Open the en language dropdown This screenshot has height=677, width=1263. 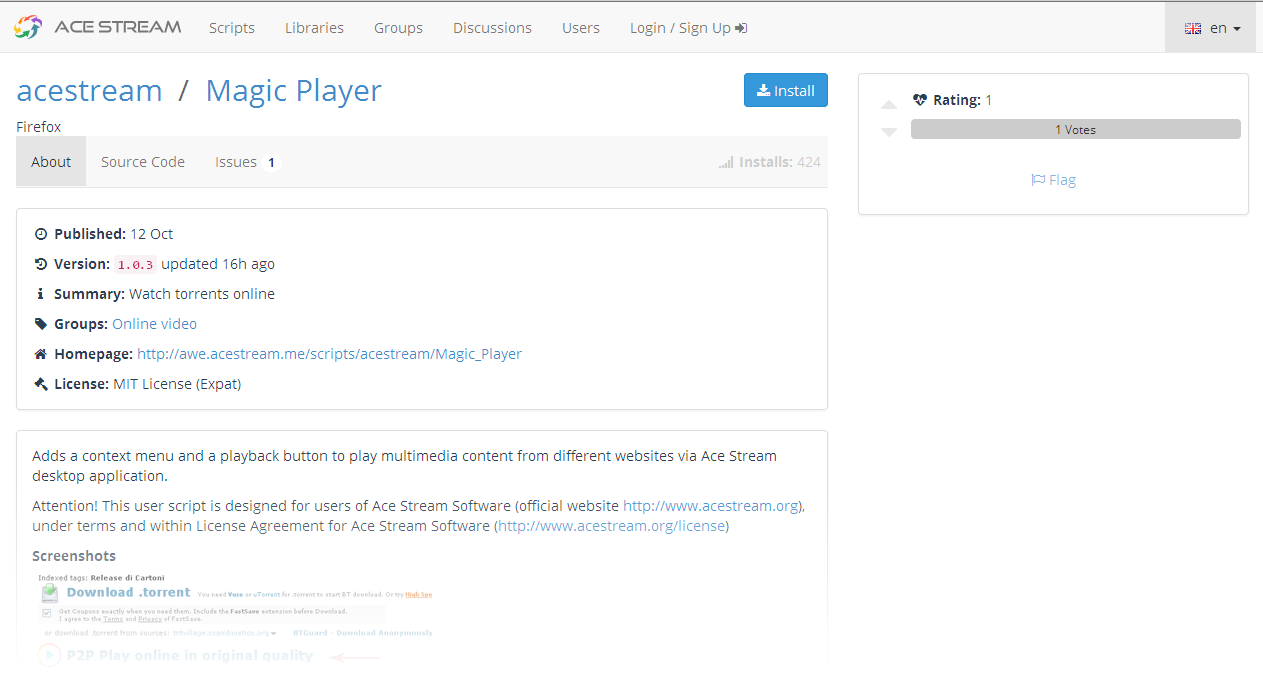pyautogui.click(x=1212, y=28)
